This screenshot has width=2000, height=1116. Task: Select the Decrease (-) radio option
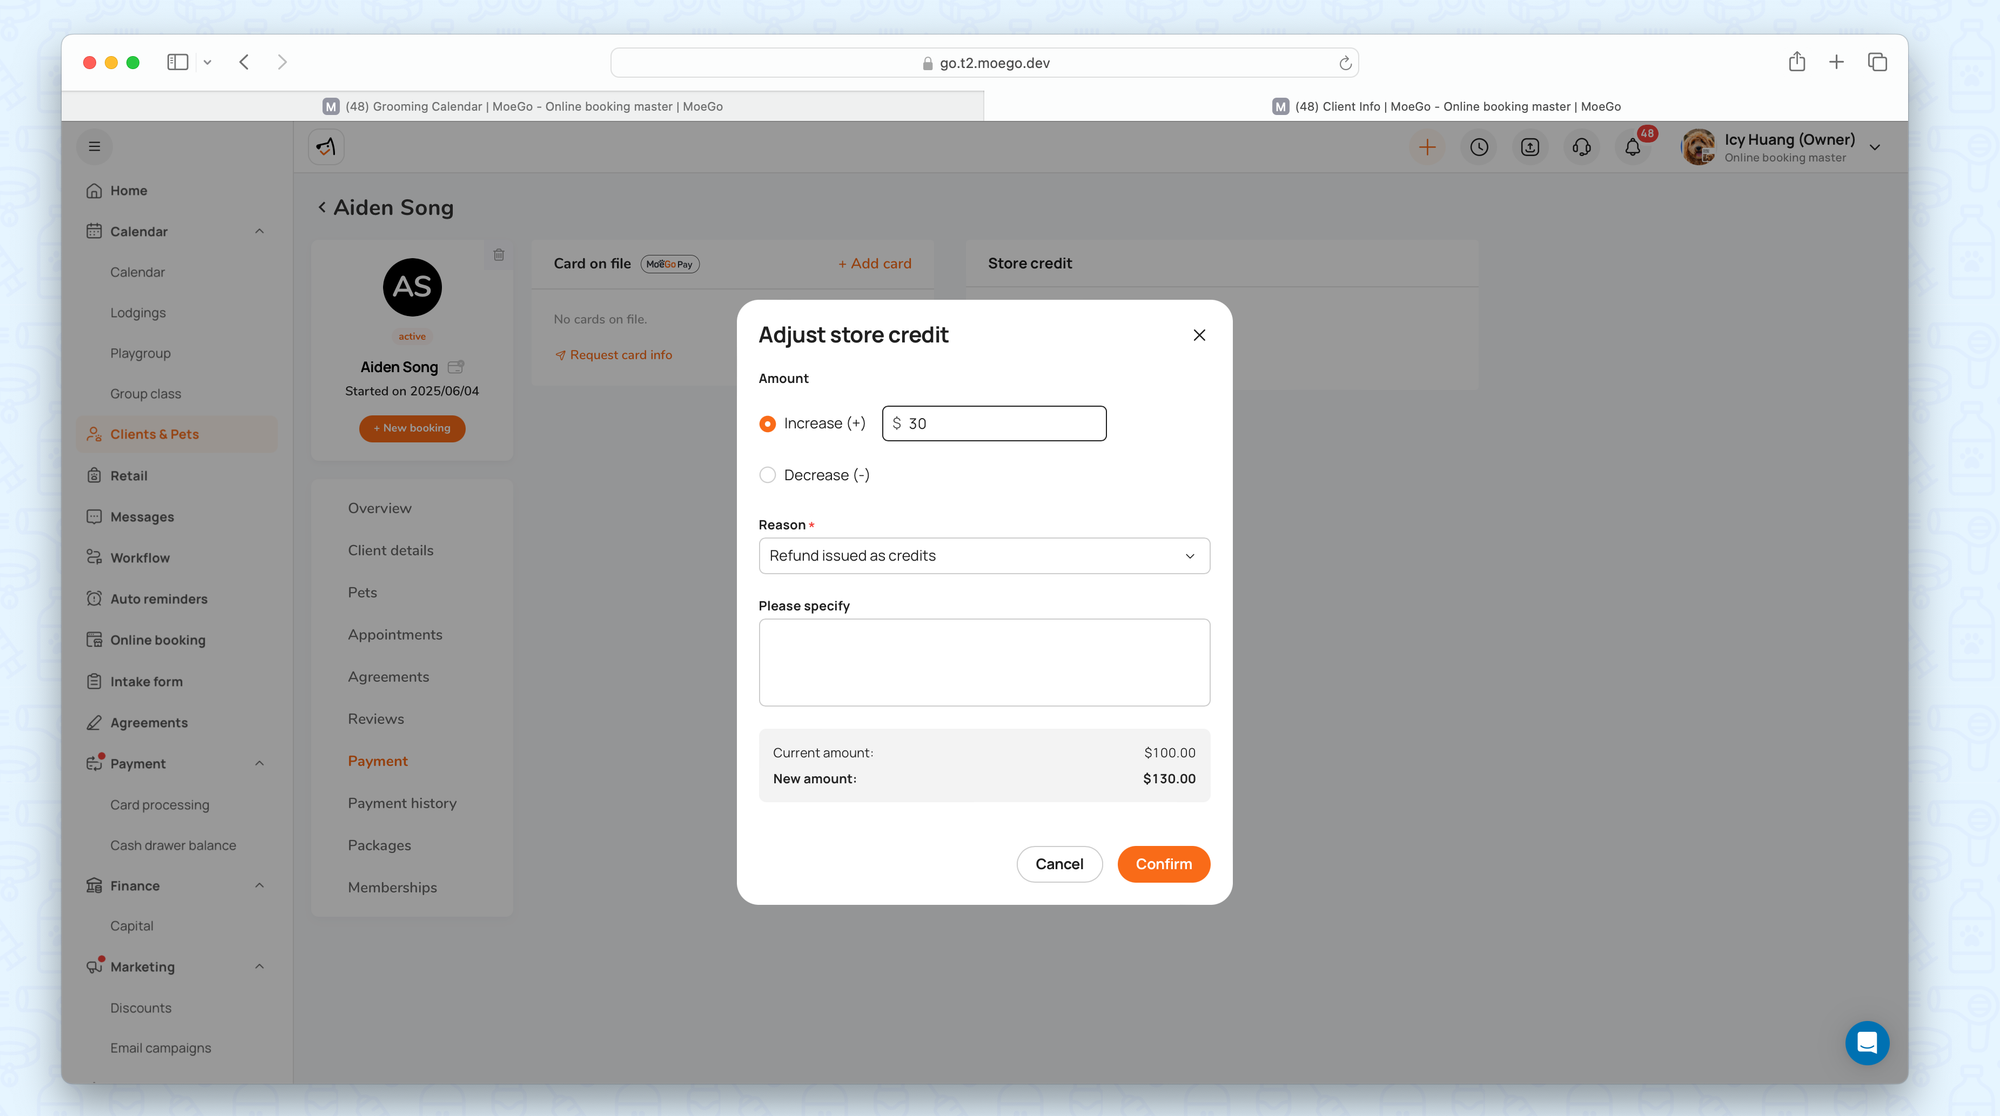(x=767, y=475)
